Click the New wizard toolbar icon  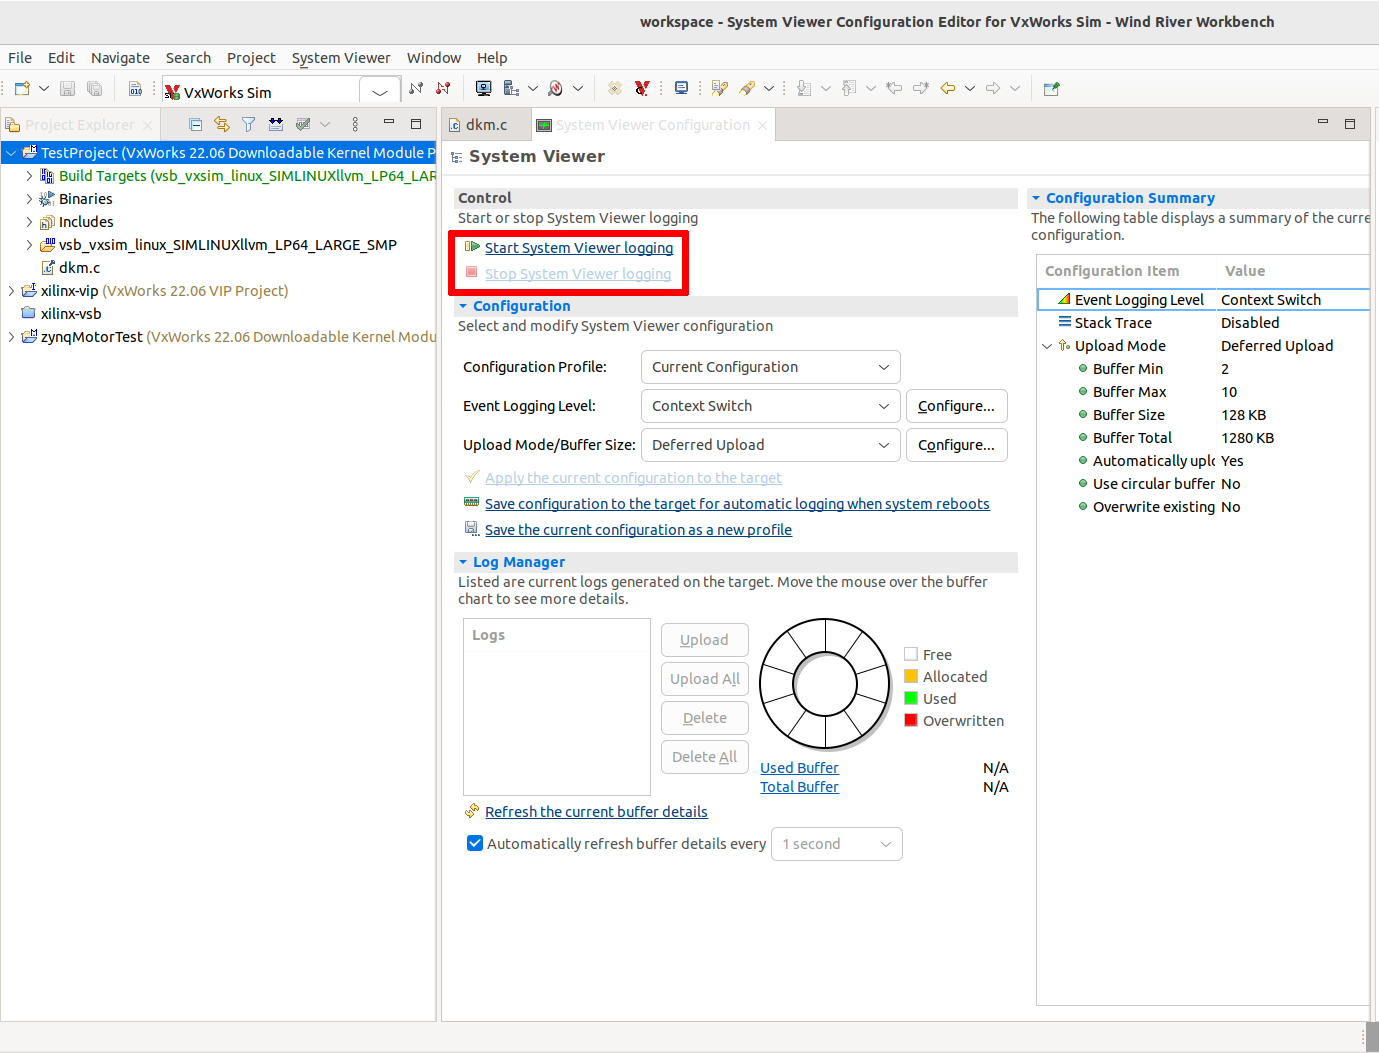click(x=22, y=89)
